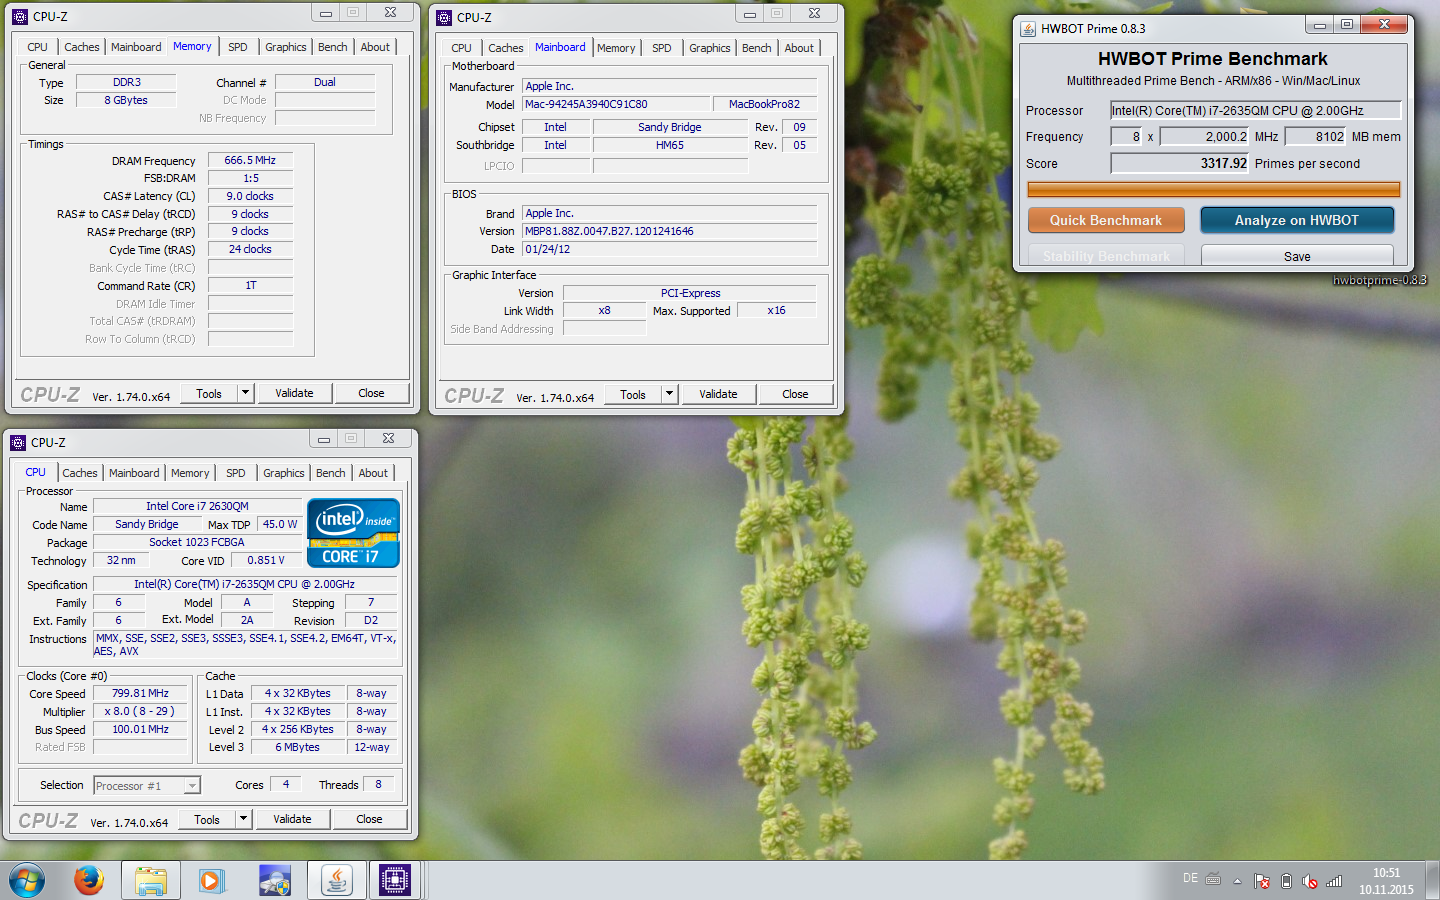
Task: Click the muted volume speaker tray icon
Action: click(x=1310, y=881)
